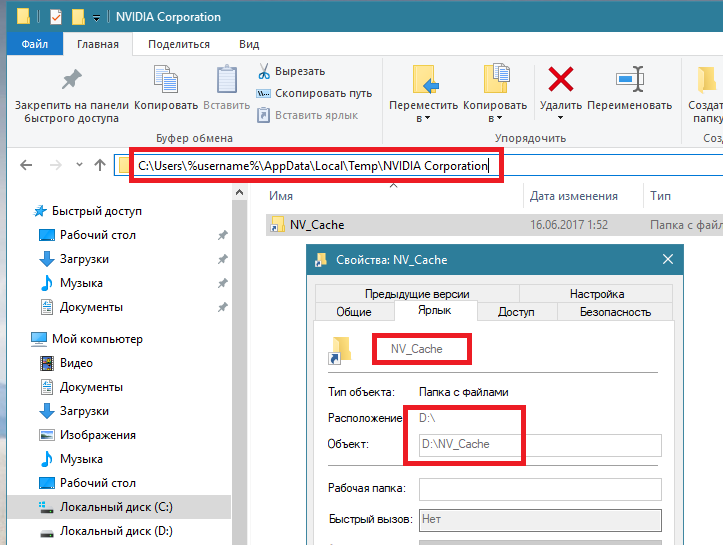This screenshot has width=723, height=545.
Task: Click the Объект target path field
Action: [x=540, y=444]
